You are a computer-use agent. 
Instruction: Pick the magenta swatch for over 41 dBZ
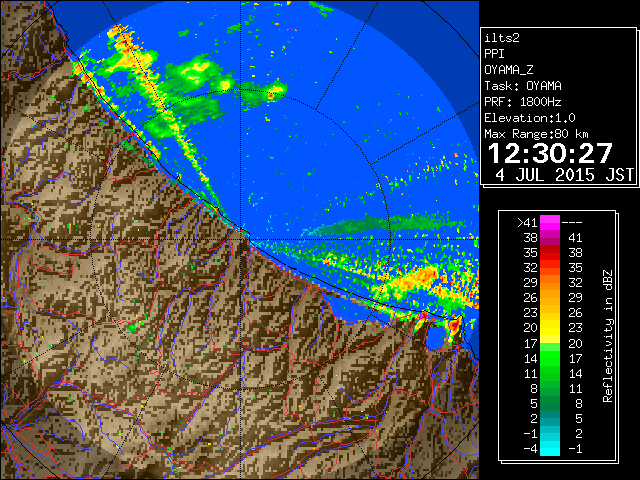coord(550,223)
